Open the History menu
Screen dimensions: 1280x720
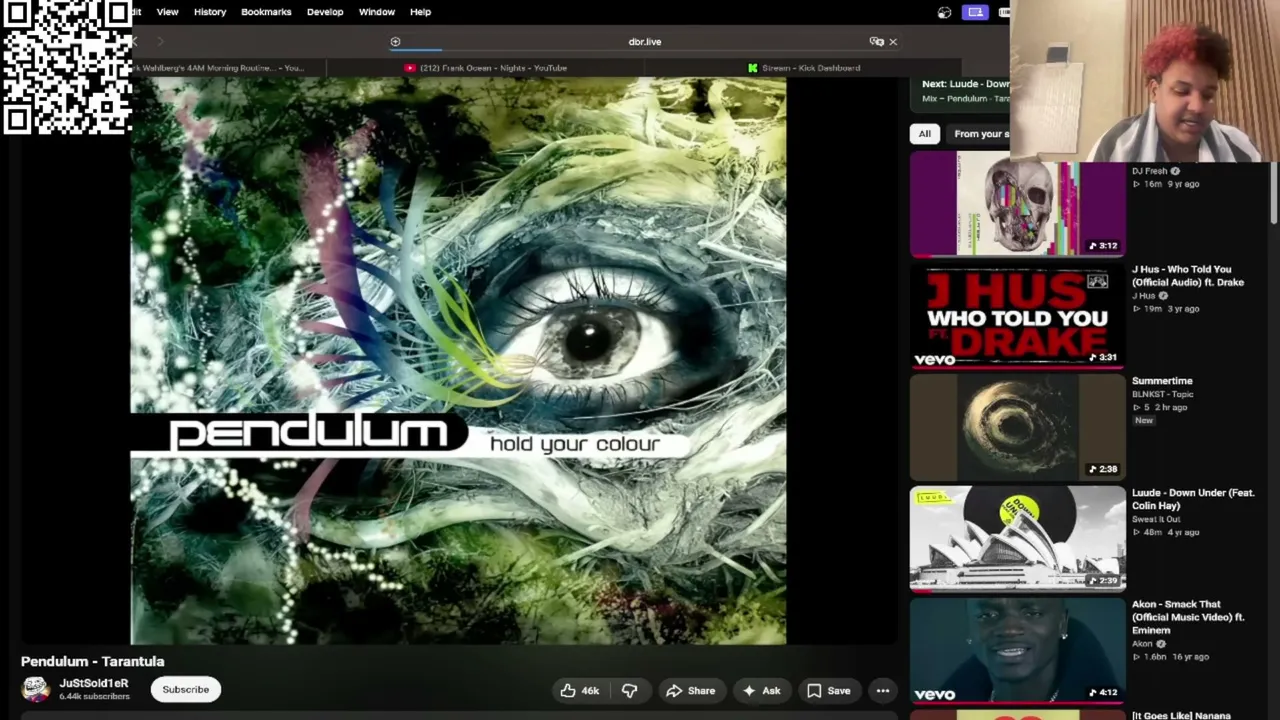(x=210, y=12)
